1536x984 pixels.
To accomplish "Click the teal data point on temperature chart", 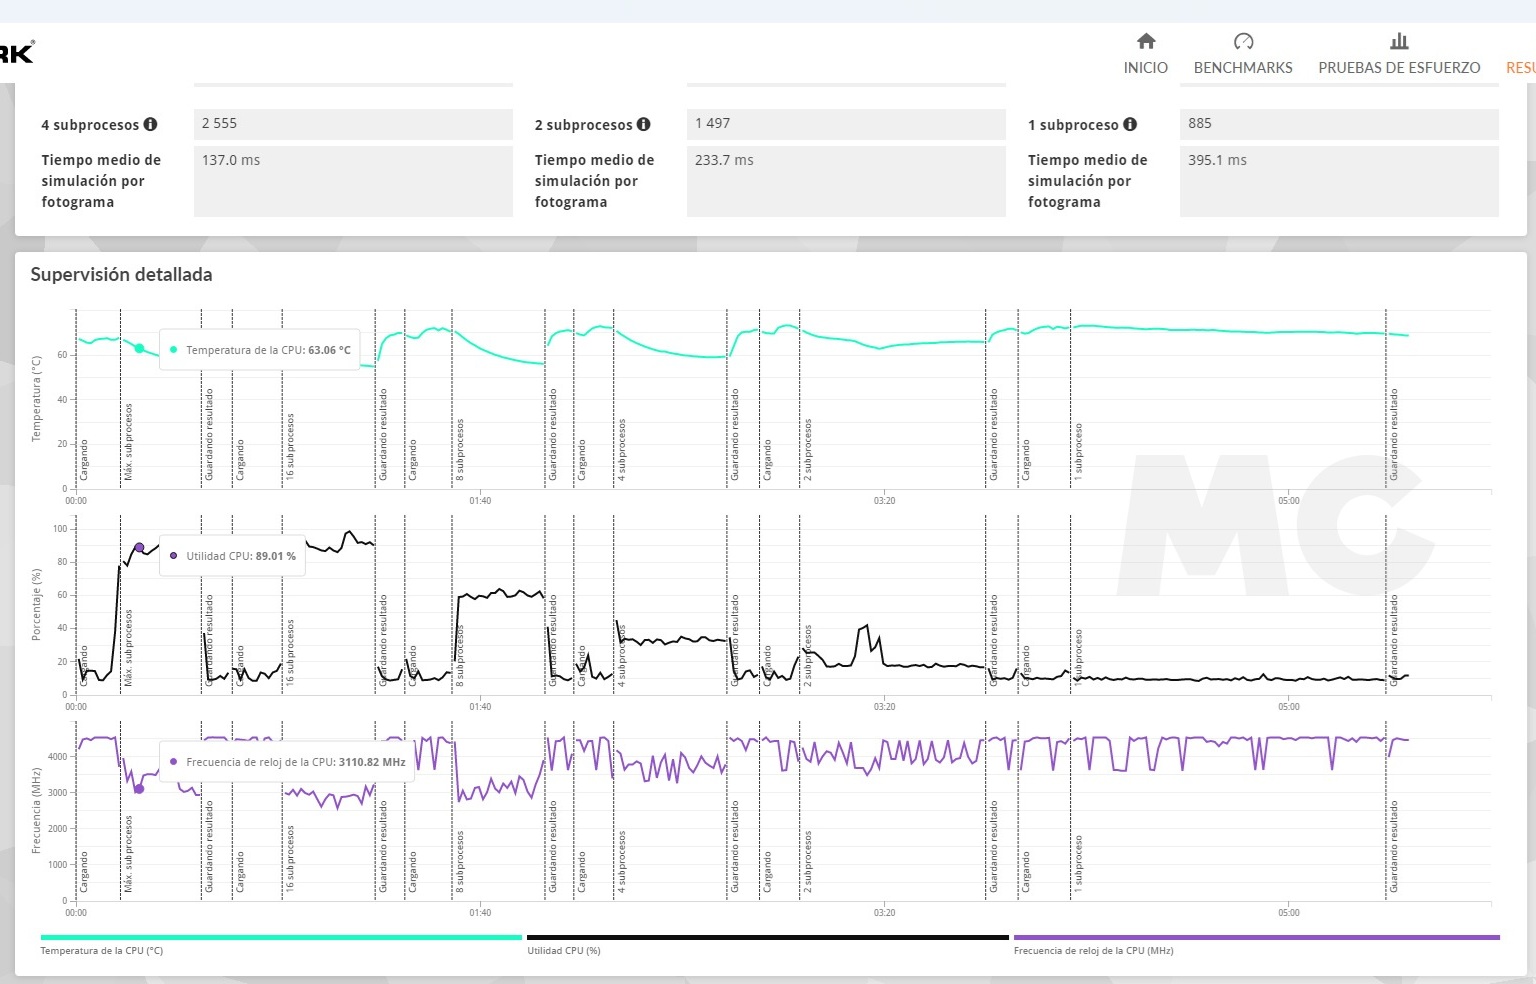I will tap(139, 349).
